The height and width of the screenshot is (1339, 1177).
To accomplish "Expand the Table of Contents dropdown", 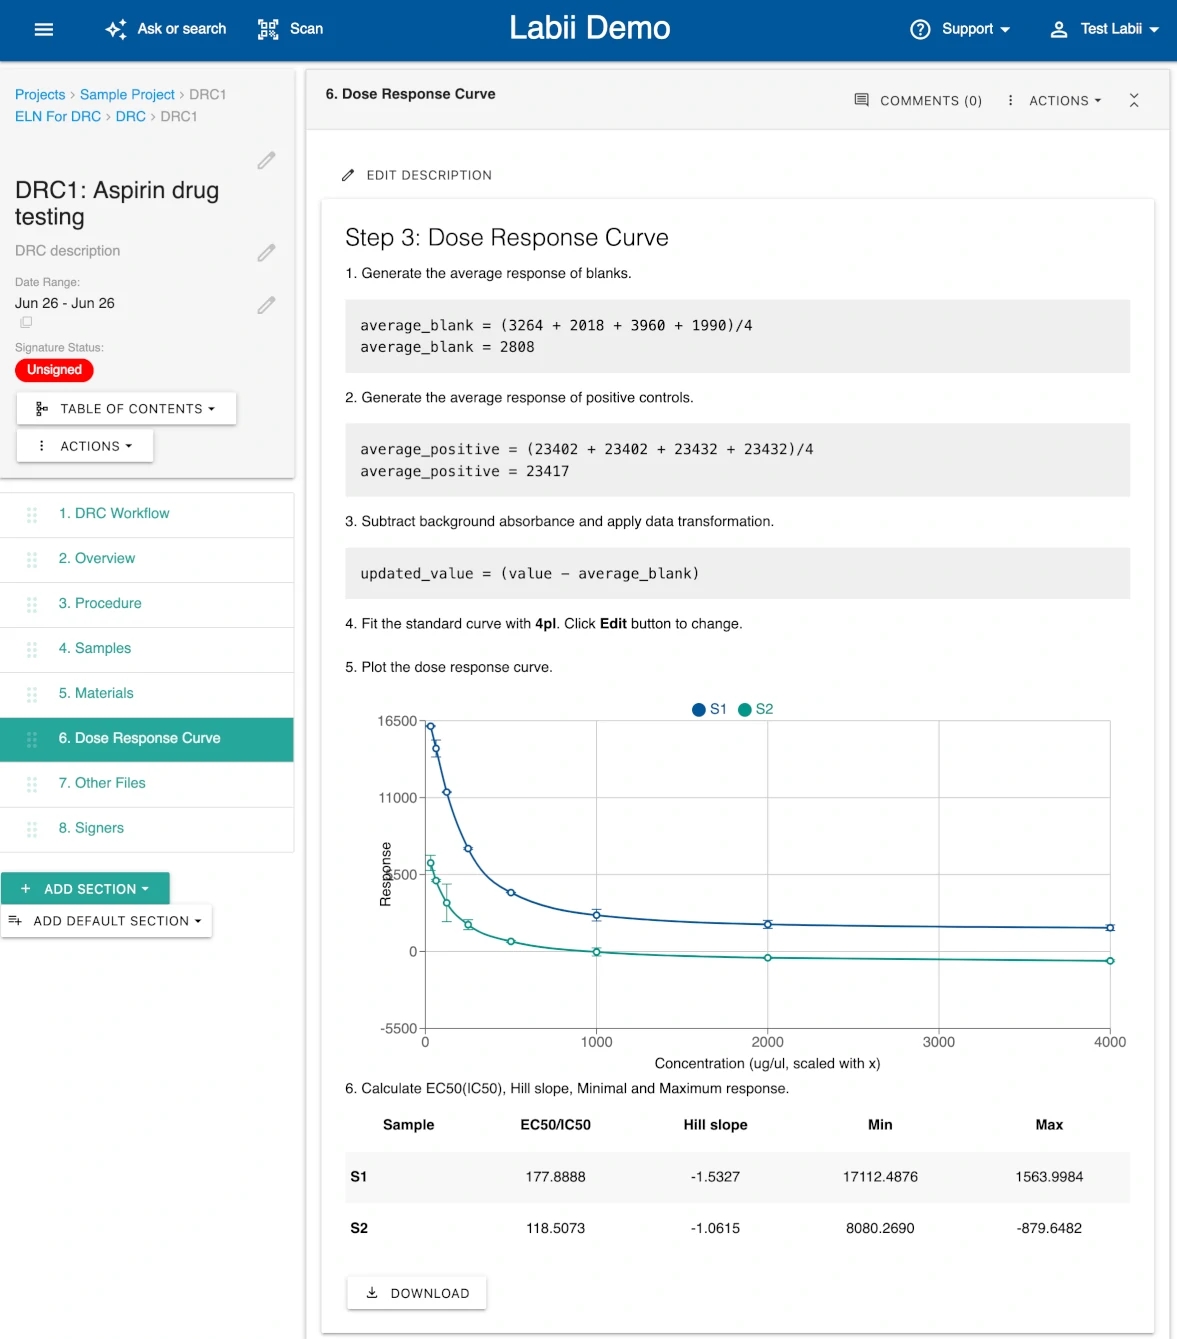I will (126, 409).
